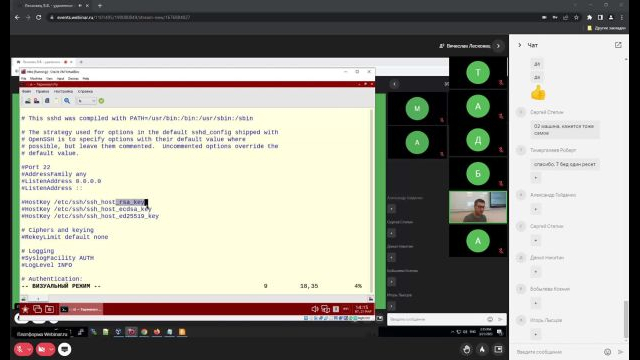
Task: Send the chat message with arrow icon
Action: pyautogui.click(x=620, y=352)
